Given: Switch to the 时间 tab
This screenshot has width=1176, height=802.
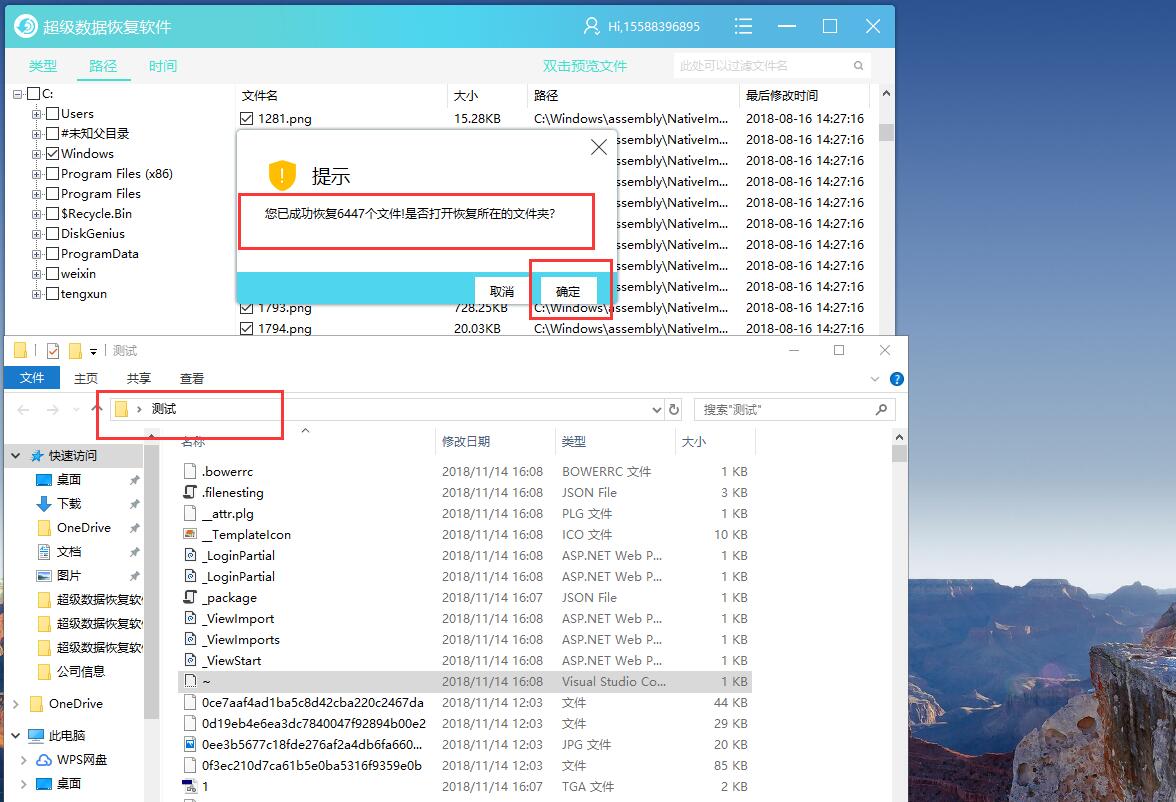Looking at the screenshot, I should 163,66.
